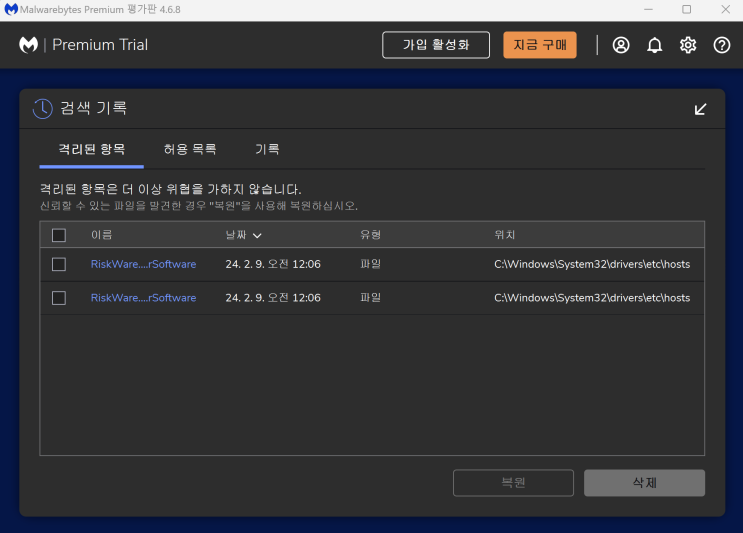Screen dimensions: 743x533
Task: Click the clock icon beside 검색 기록
Action: click(43, 108)
